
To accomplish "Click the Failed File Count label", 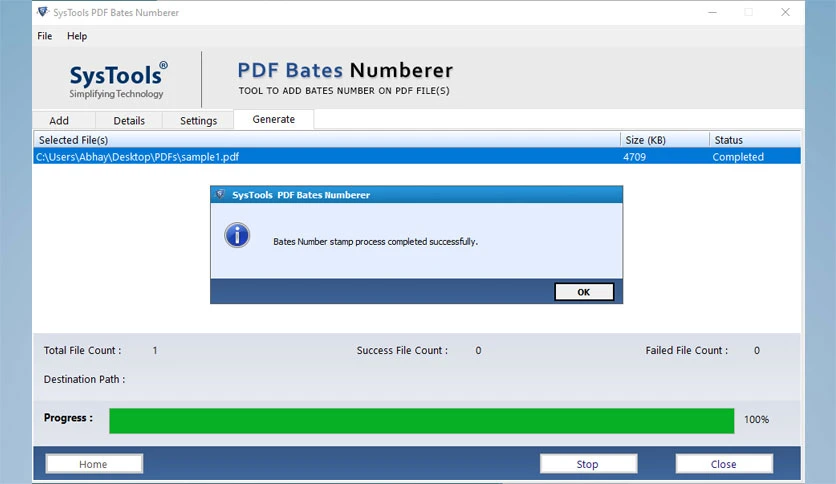I will point(687,350).
